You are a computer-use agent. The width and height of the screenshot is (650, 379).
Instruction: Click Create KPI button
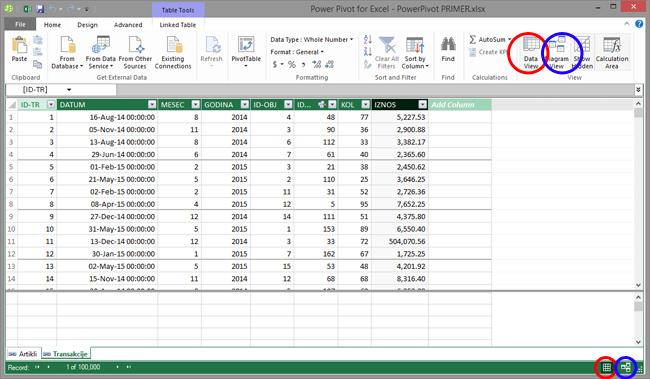point(488,52)
